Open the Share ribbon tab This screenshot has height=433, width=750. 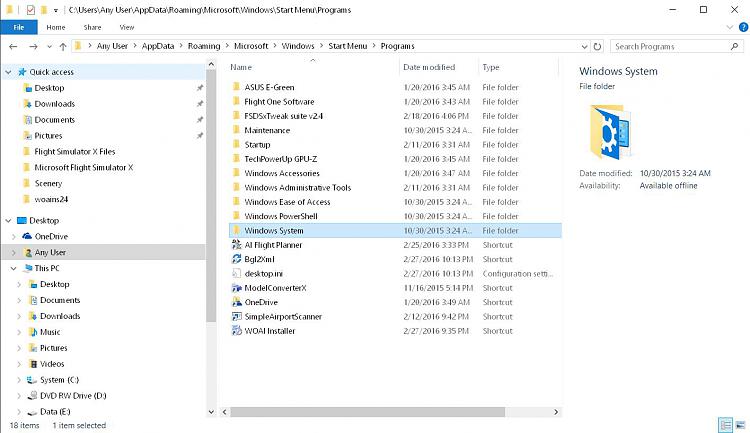tap(92, 27)
